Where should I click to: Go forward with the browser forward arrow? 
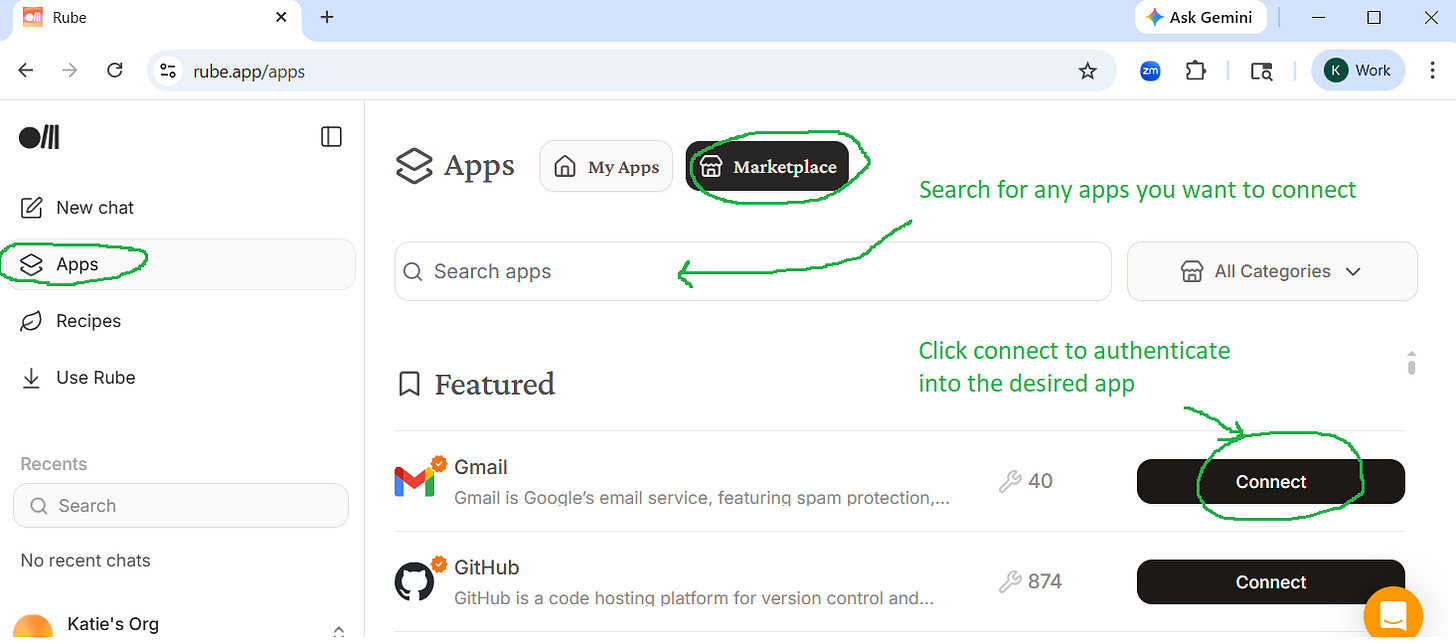coord(70,70)
